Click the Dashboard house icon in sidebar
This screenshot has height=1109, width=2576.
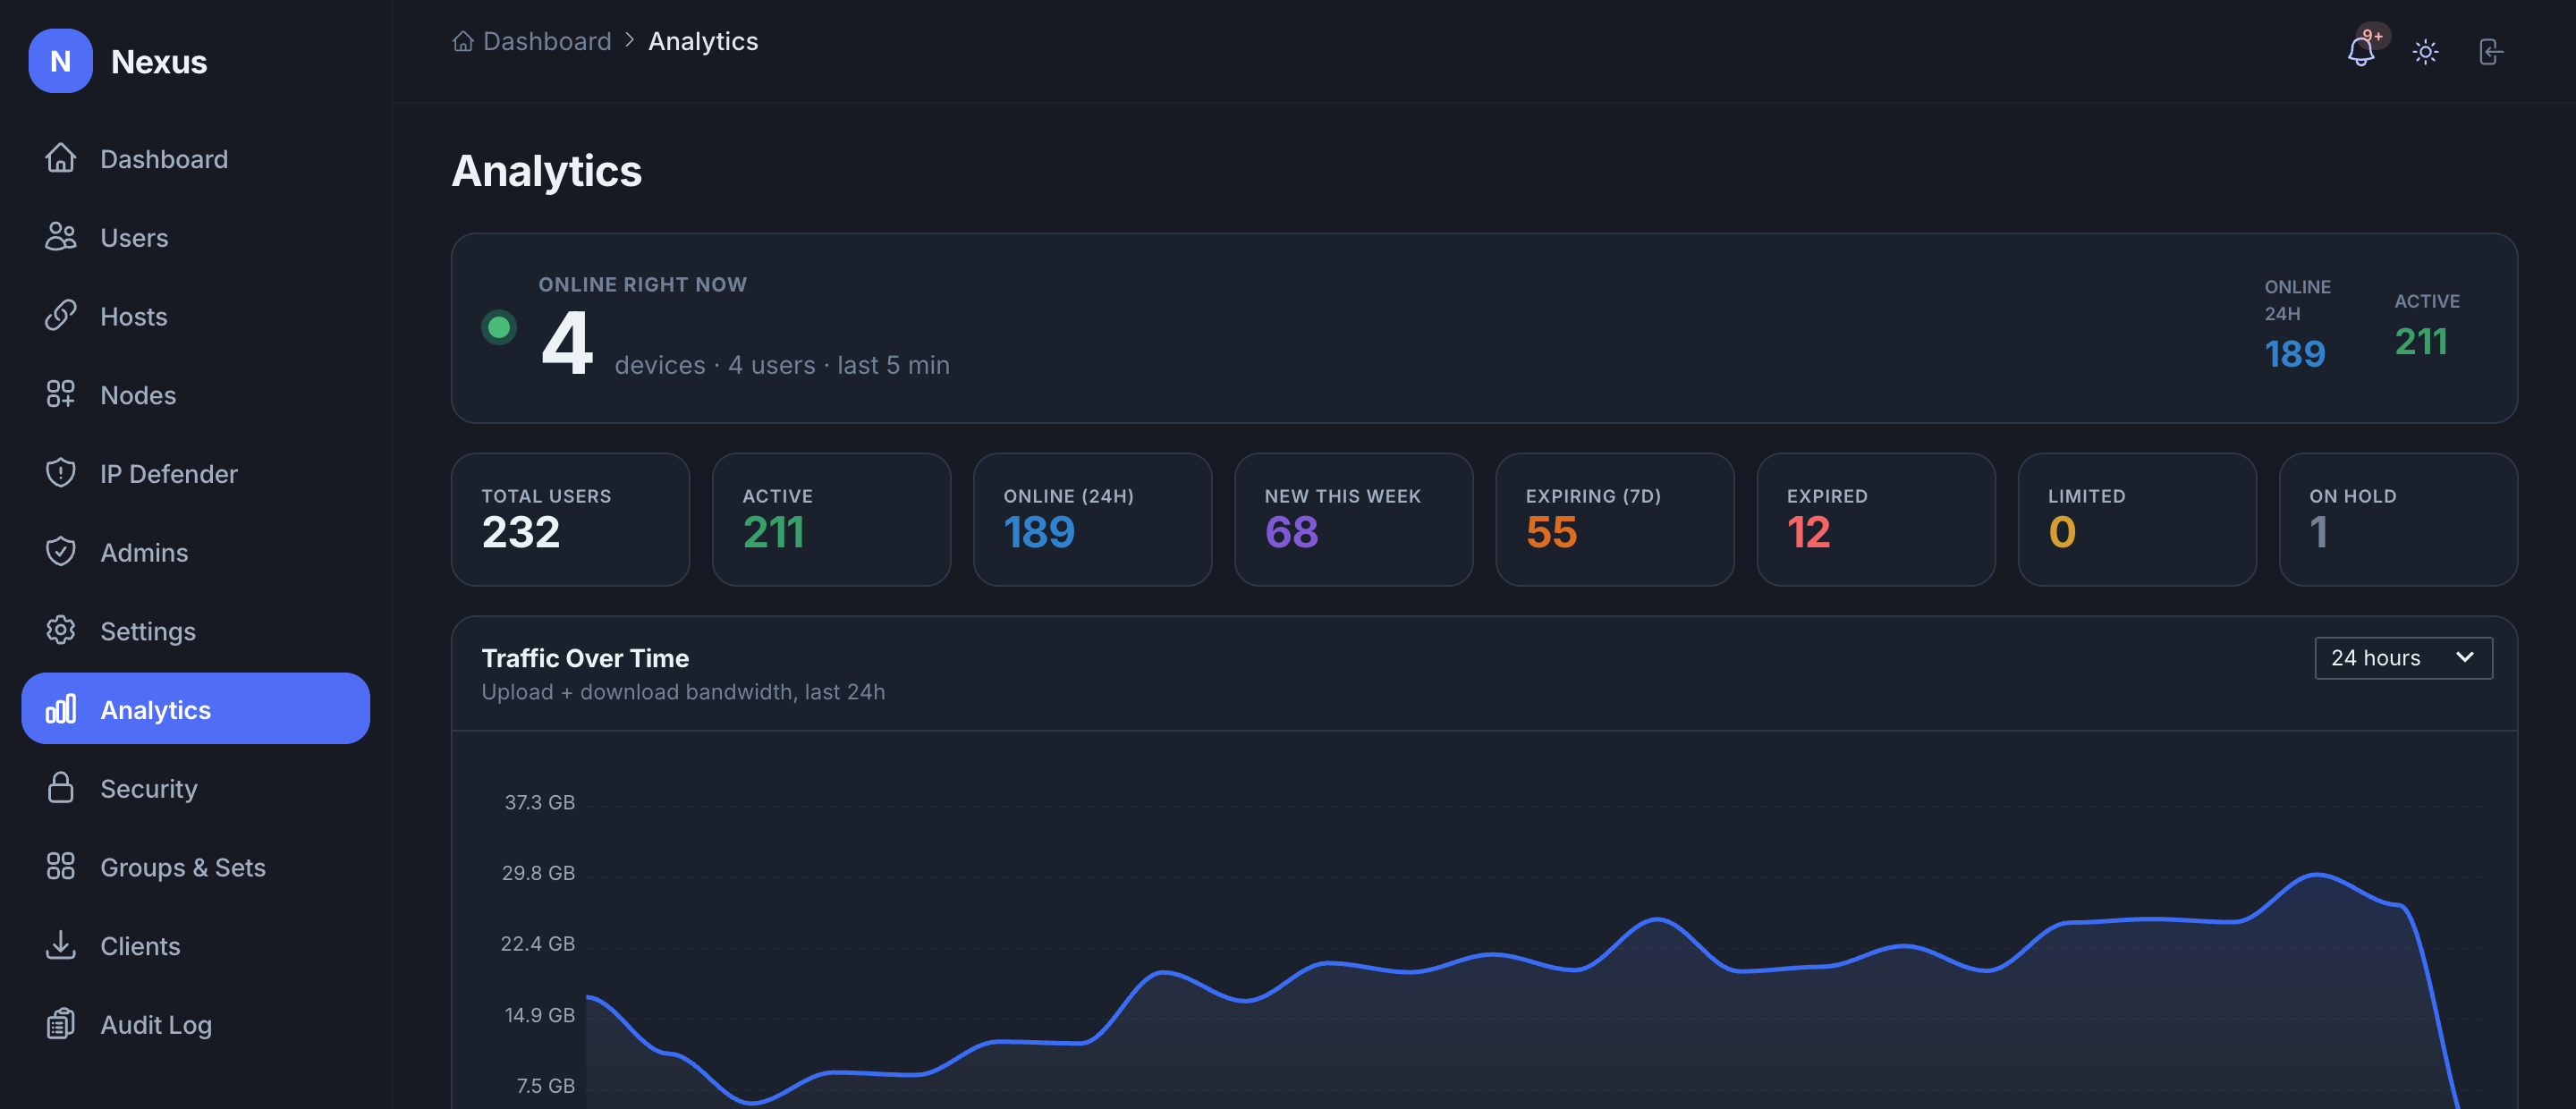60,158
